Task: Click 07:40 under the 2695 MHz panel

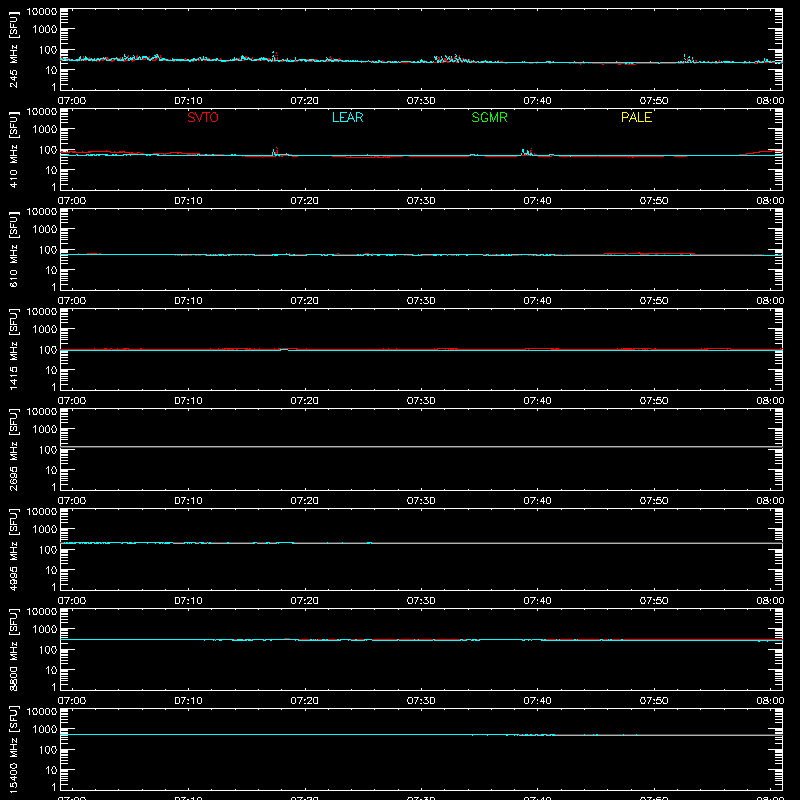Action: coord(537,501)
